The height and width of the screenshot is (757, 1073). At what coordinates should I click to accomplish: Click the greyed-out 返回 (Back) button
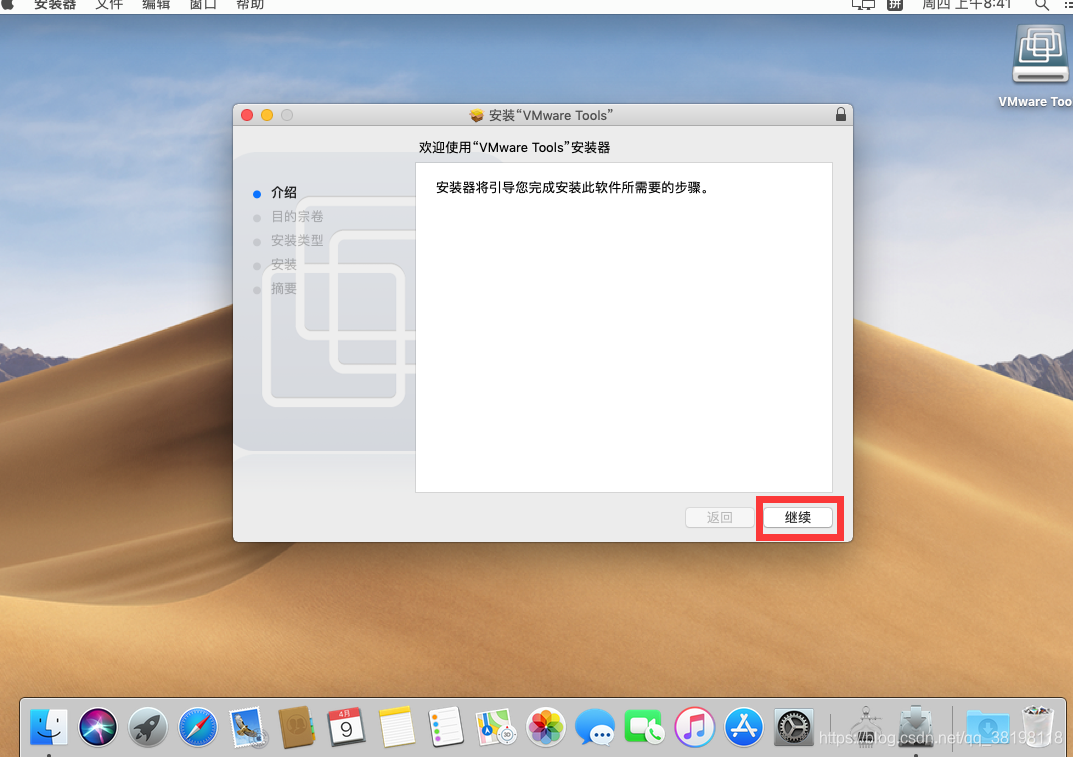(x=719, y=517)
